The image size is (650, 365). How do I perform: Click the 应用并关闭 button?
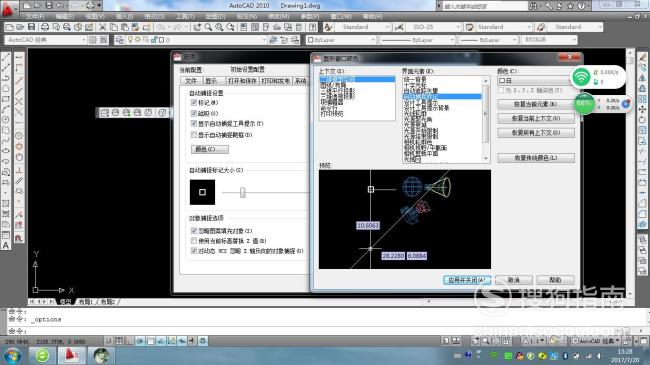(467, 280)
